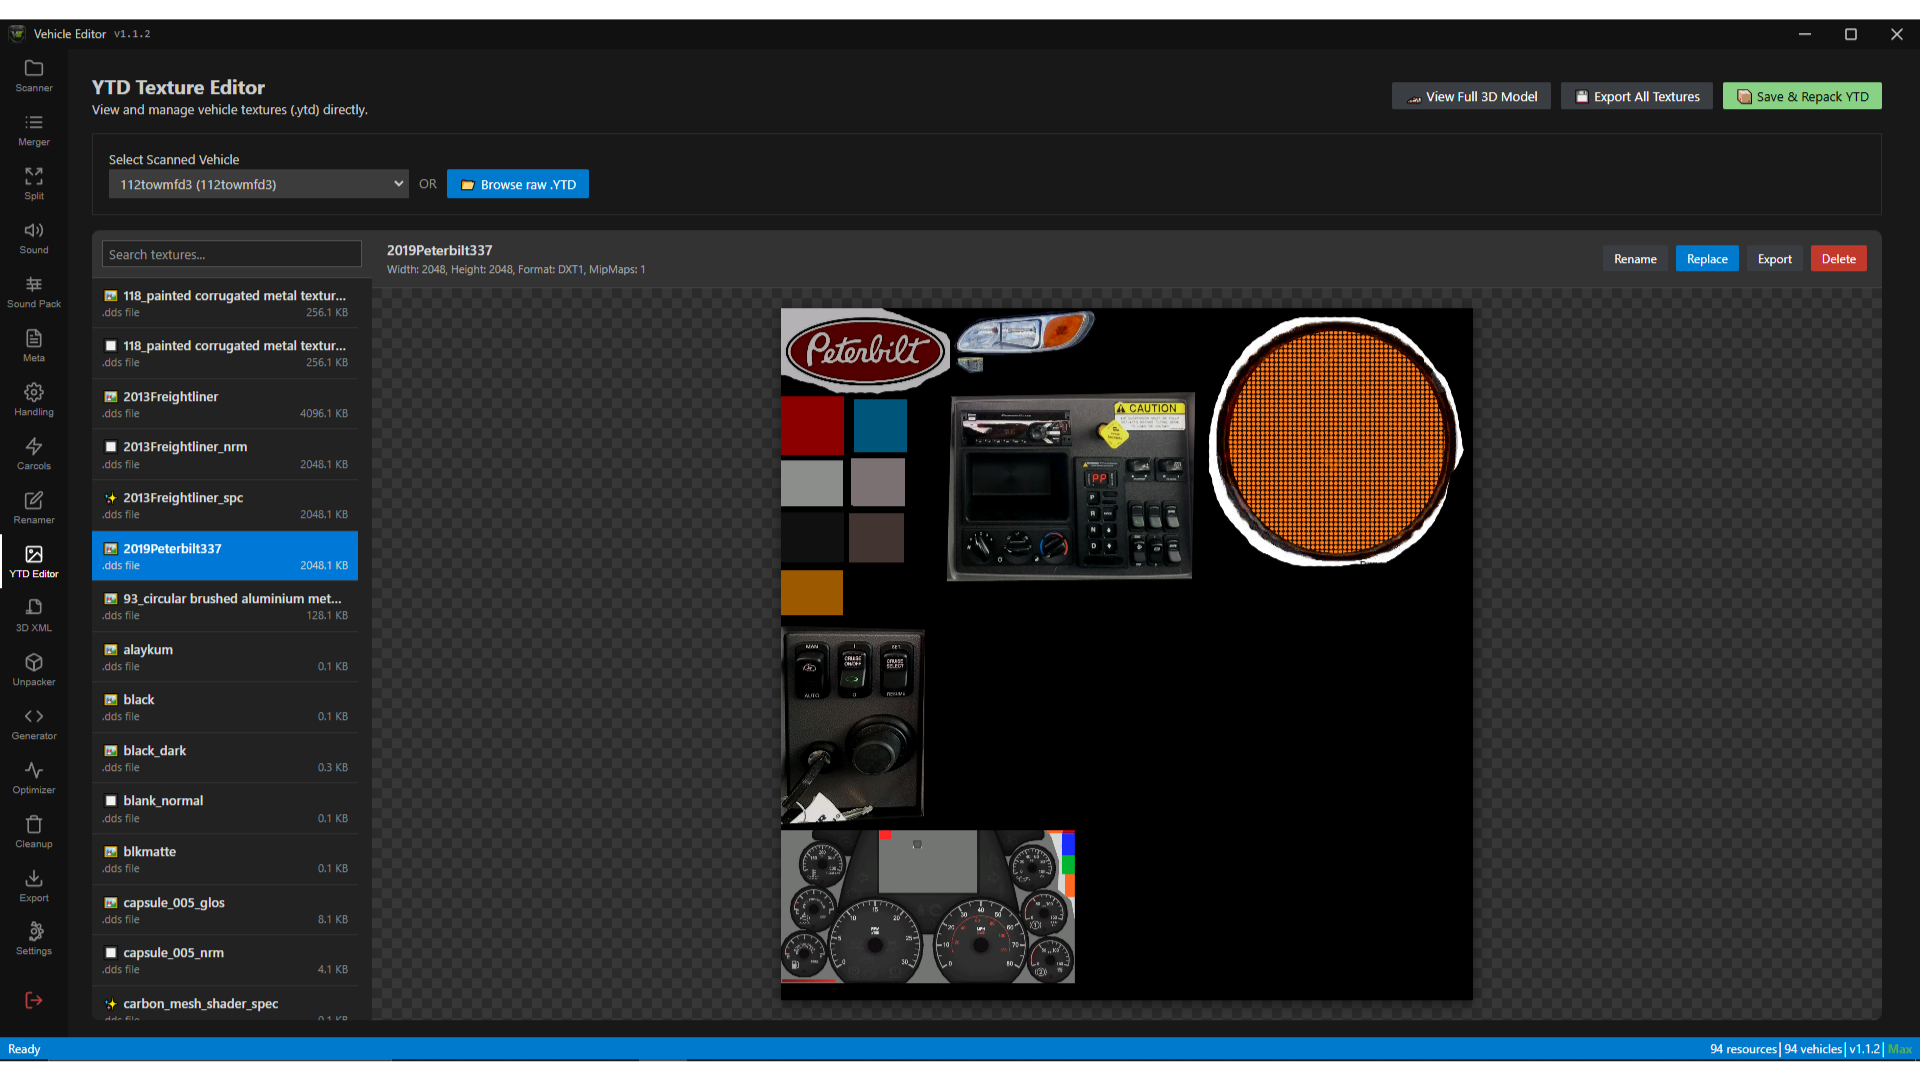Open the Optimizer sidebar tool
This screenshot has height=1080, width=1920.
click(34, 778)
